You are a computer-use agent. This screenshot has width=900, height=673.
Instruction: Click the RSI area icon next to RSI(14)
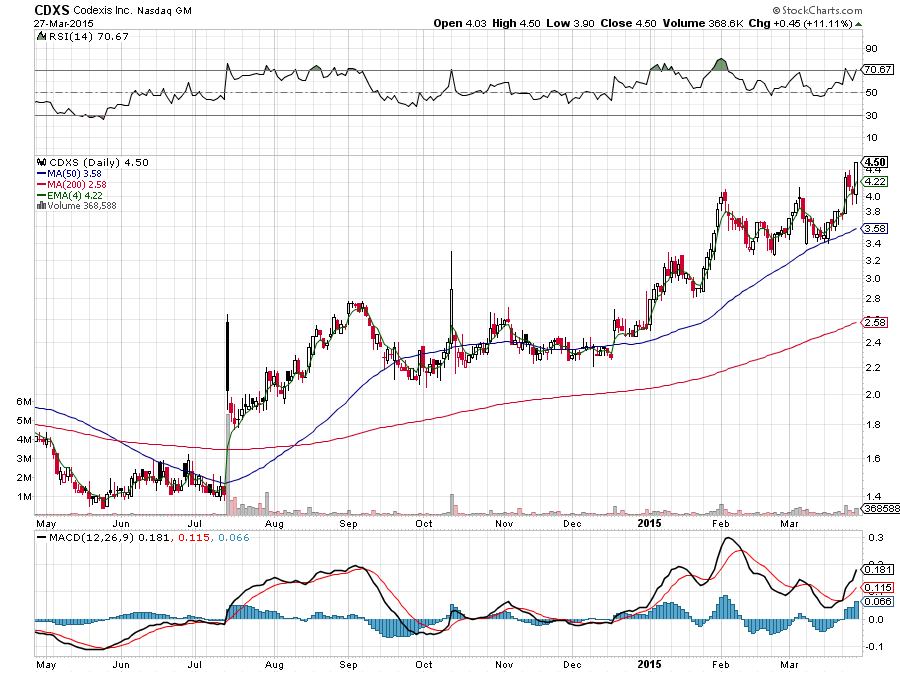click(41, 36)
